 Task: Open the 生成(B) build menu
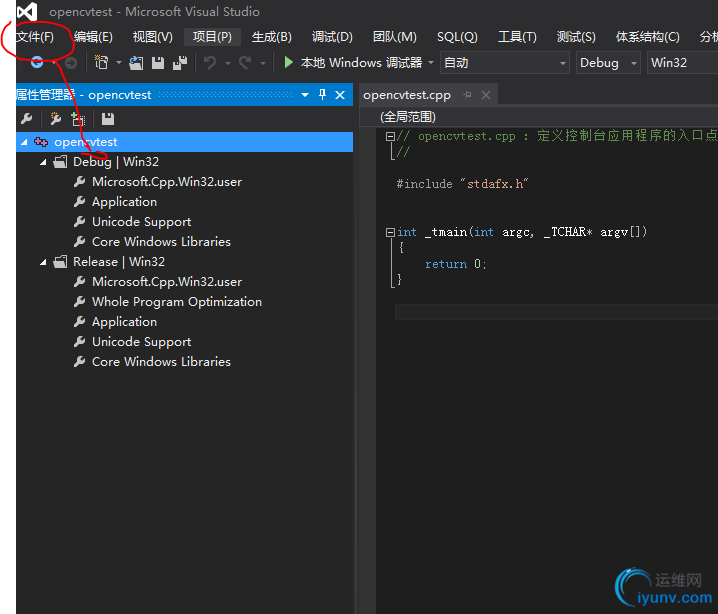(x=271, y=37)
